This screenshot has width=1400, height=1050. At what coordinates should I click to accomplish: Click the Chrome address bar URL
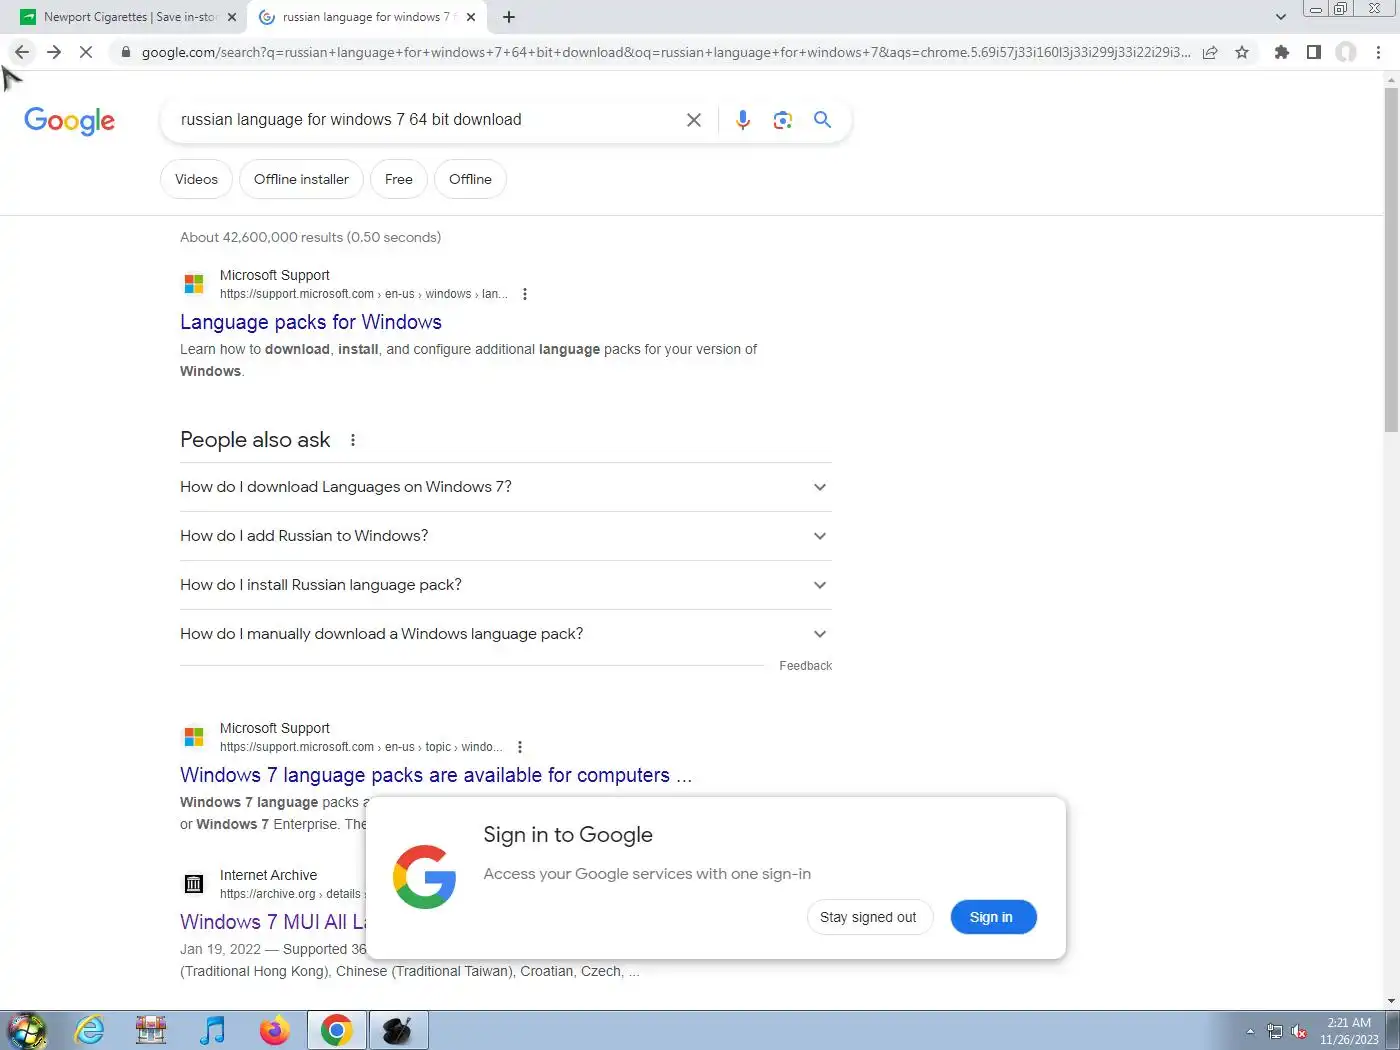pos(665,52)
